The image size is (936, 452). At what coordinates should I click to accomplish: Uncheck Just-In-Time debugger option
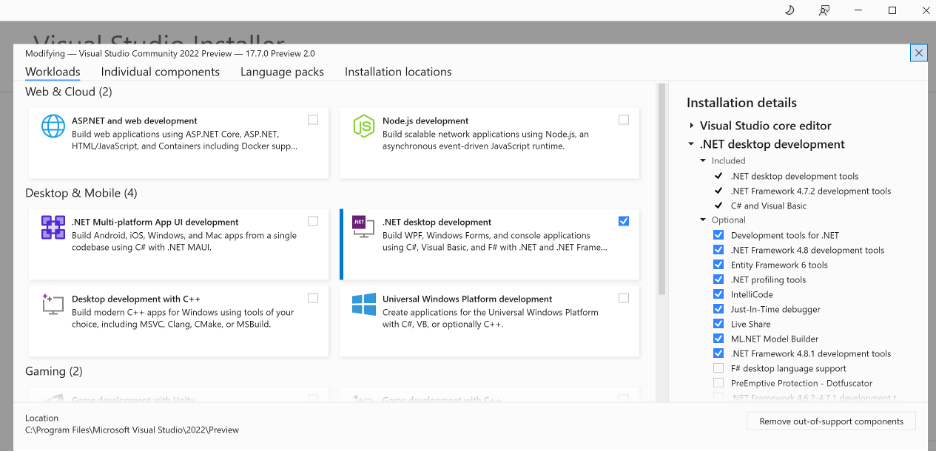click(x=718, y=309)
